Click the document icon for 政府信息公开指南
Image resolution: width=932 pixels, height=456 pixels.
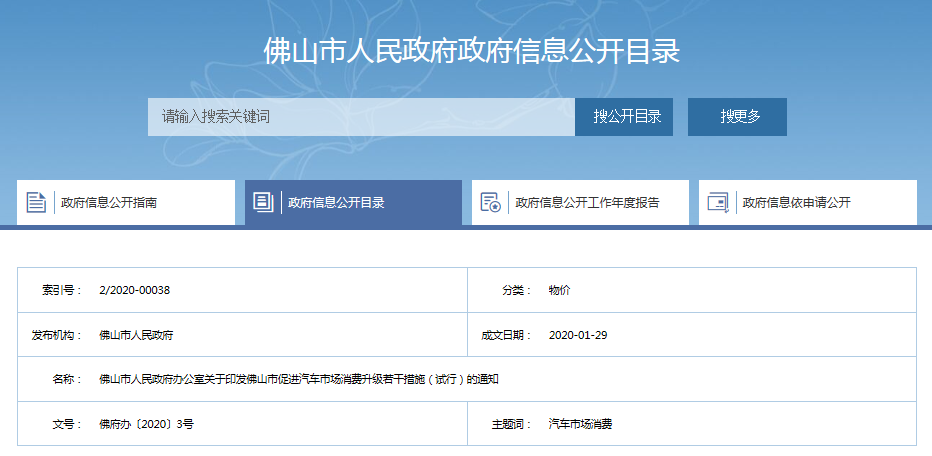click(x=36, y=202)
